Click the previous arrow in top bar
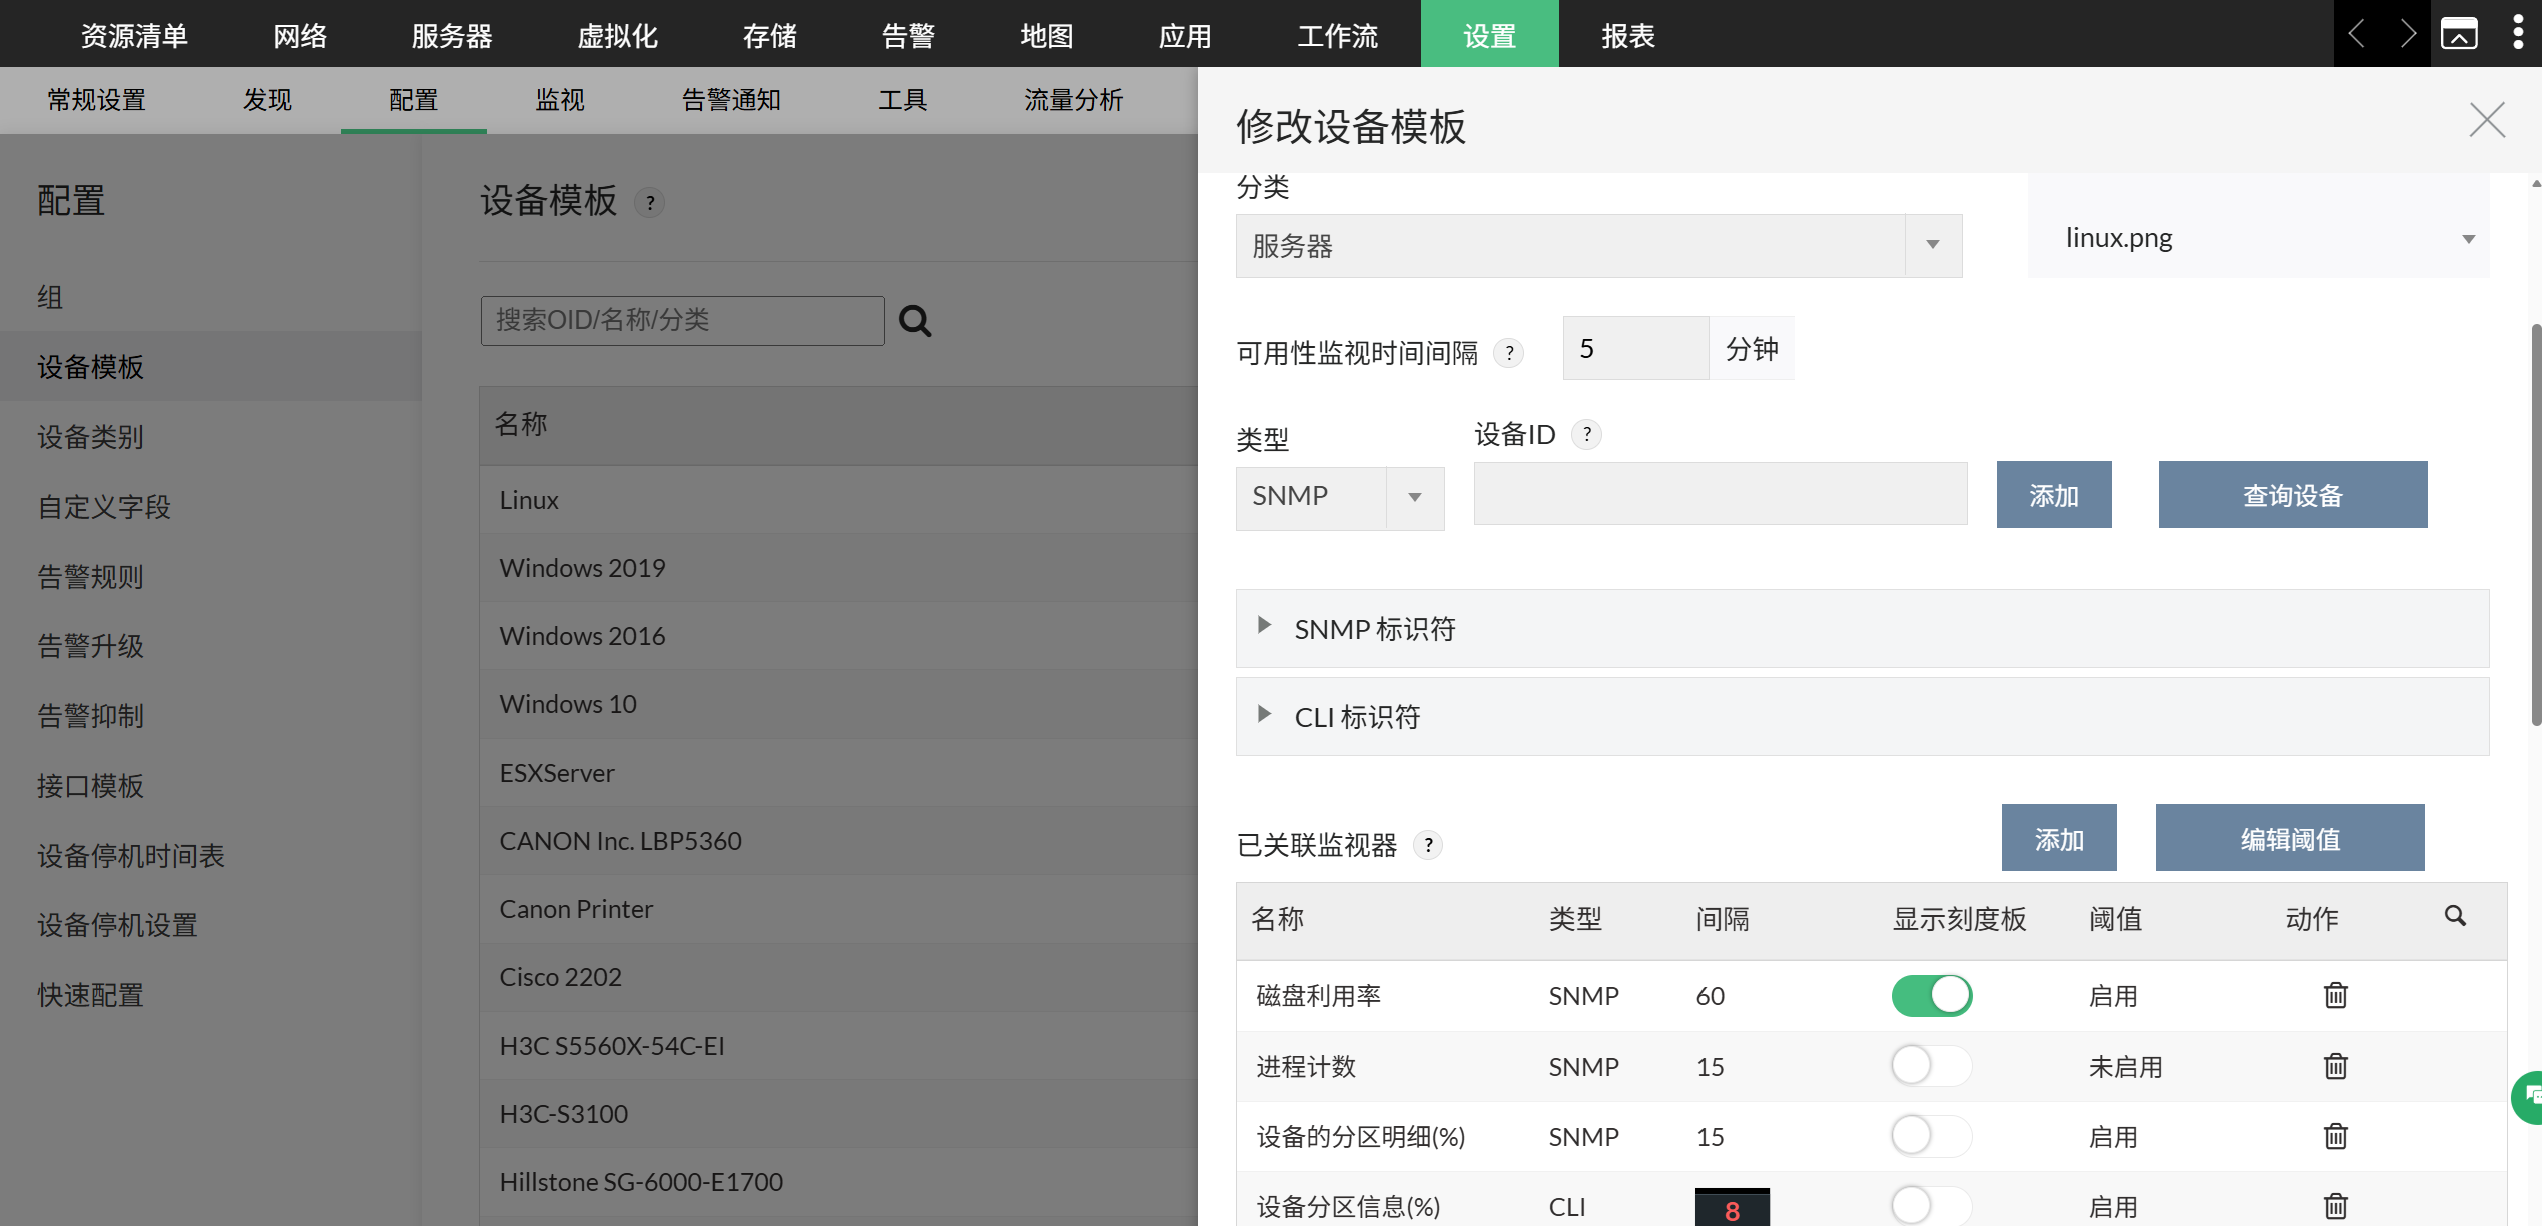This screenshot has width=2542, height=1226. tap(2356, 34)
